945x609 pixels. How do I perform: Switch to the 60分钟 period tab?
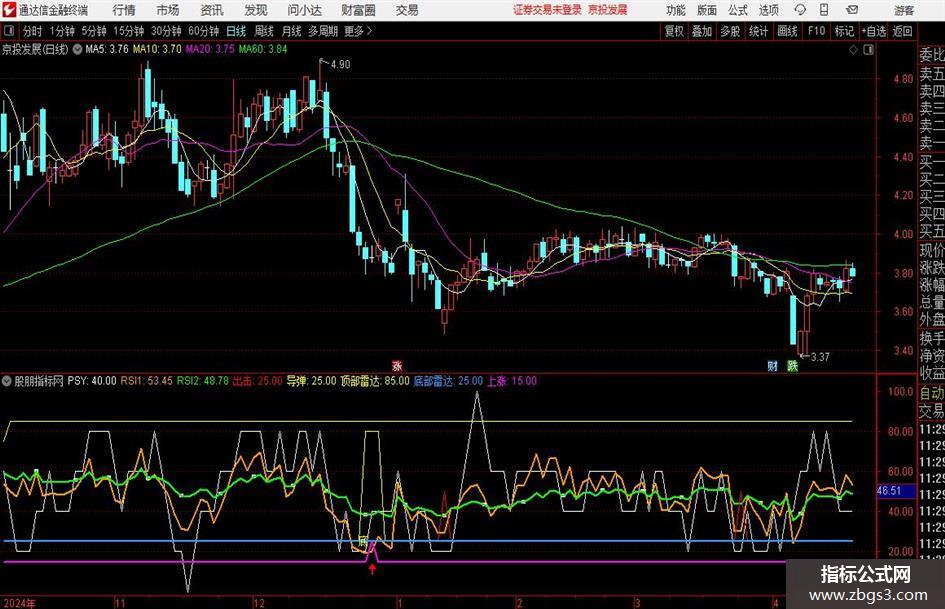[203, 31]
